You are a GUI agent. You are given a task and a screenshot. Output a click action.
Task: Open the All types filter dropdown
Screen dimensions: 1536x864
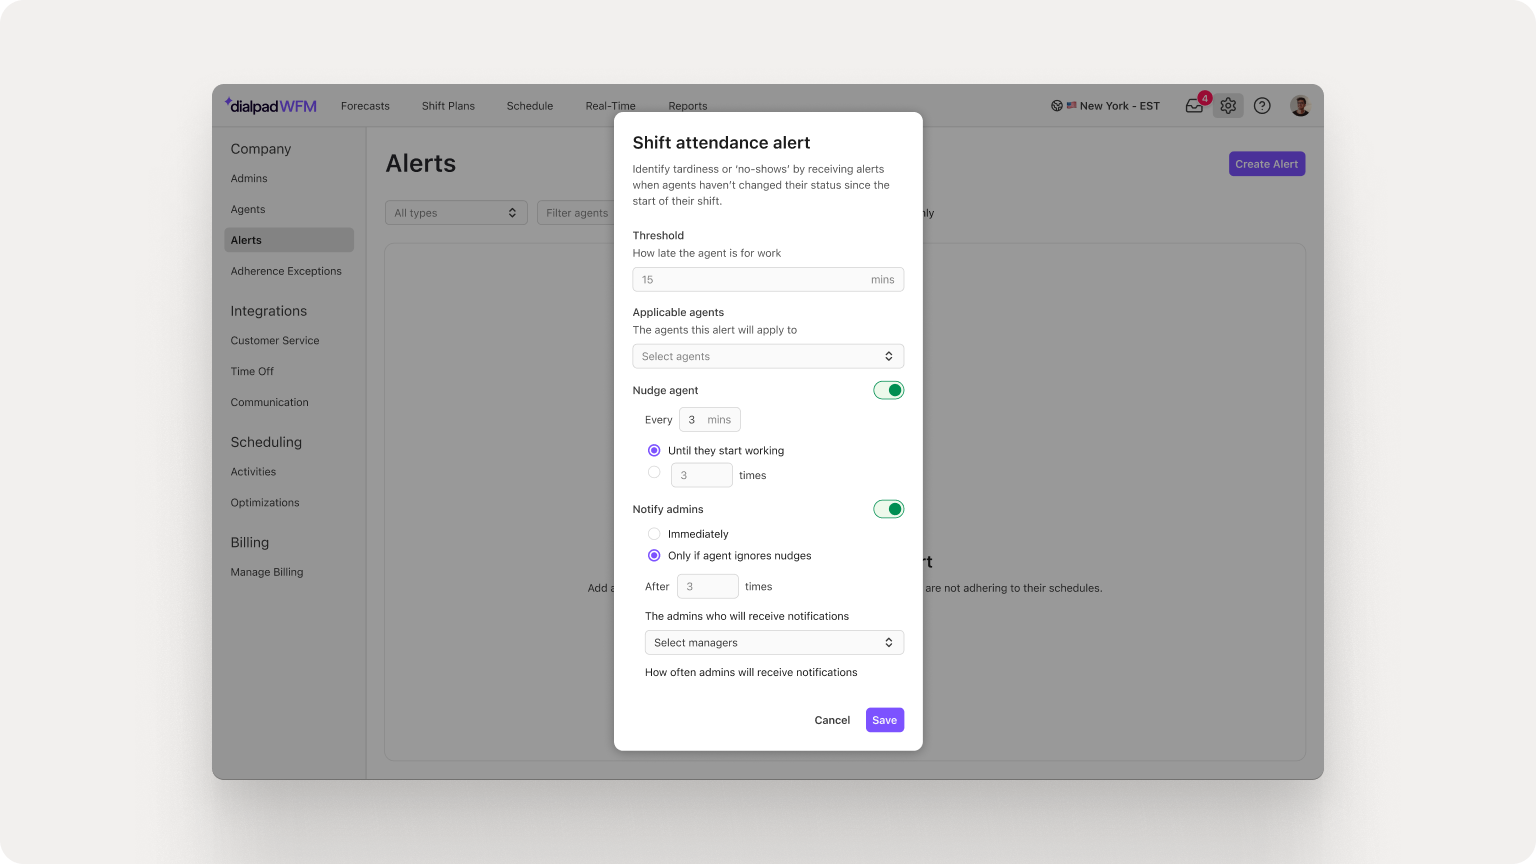(456, 212)
